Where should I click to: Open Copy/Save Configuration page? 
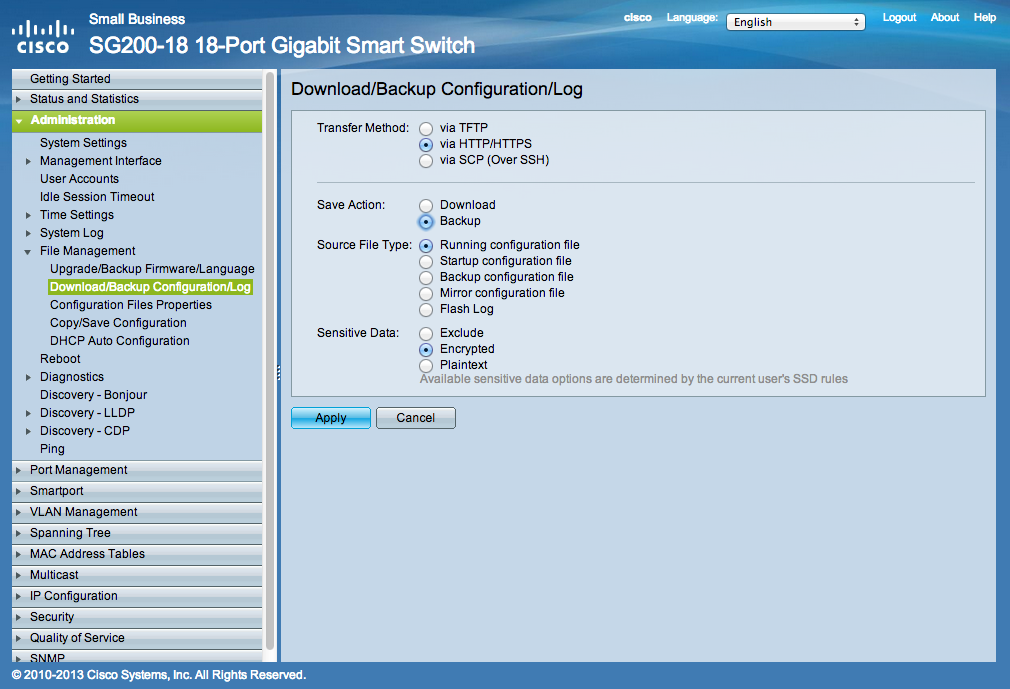click(x=119, y=323)
